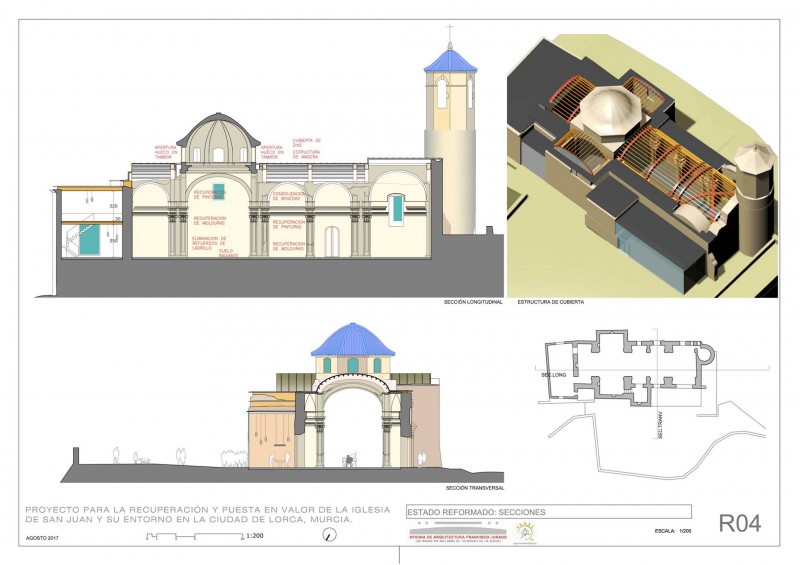Click the 'CUBIERTA DE ZINC' annotation
The height and width of the screenshot is (565, 800).
[307, 142]
